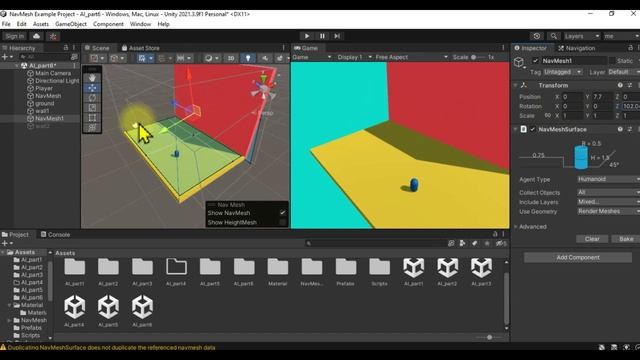
Task: Select Player in the Hierarchy
Action: tap(44, 88)
